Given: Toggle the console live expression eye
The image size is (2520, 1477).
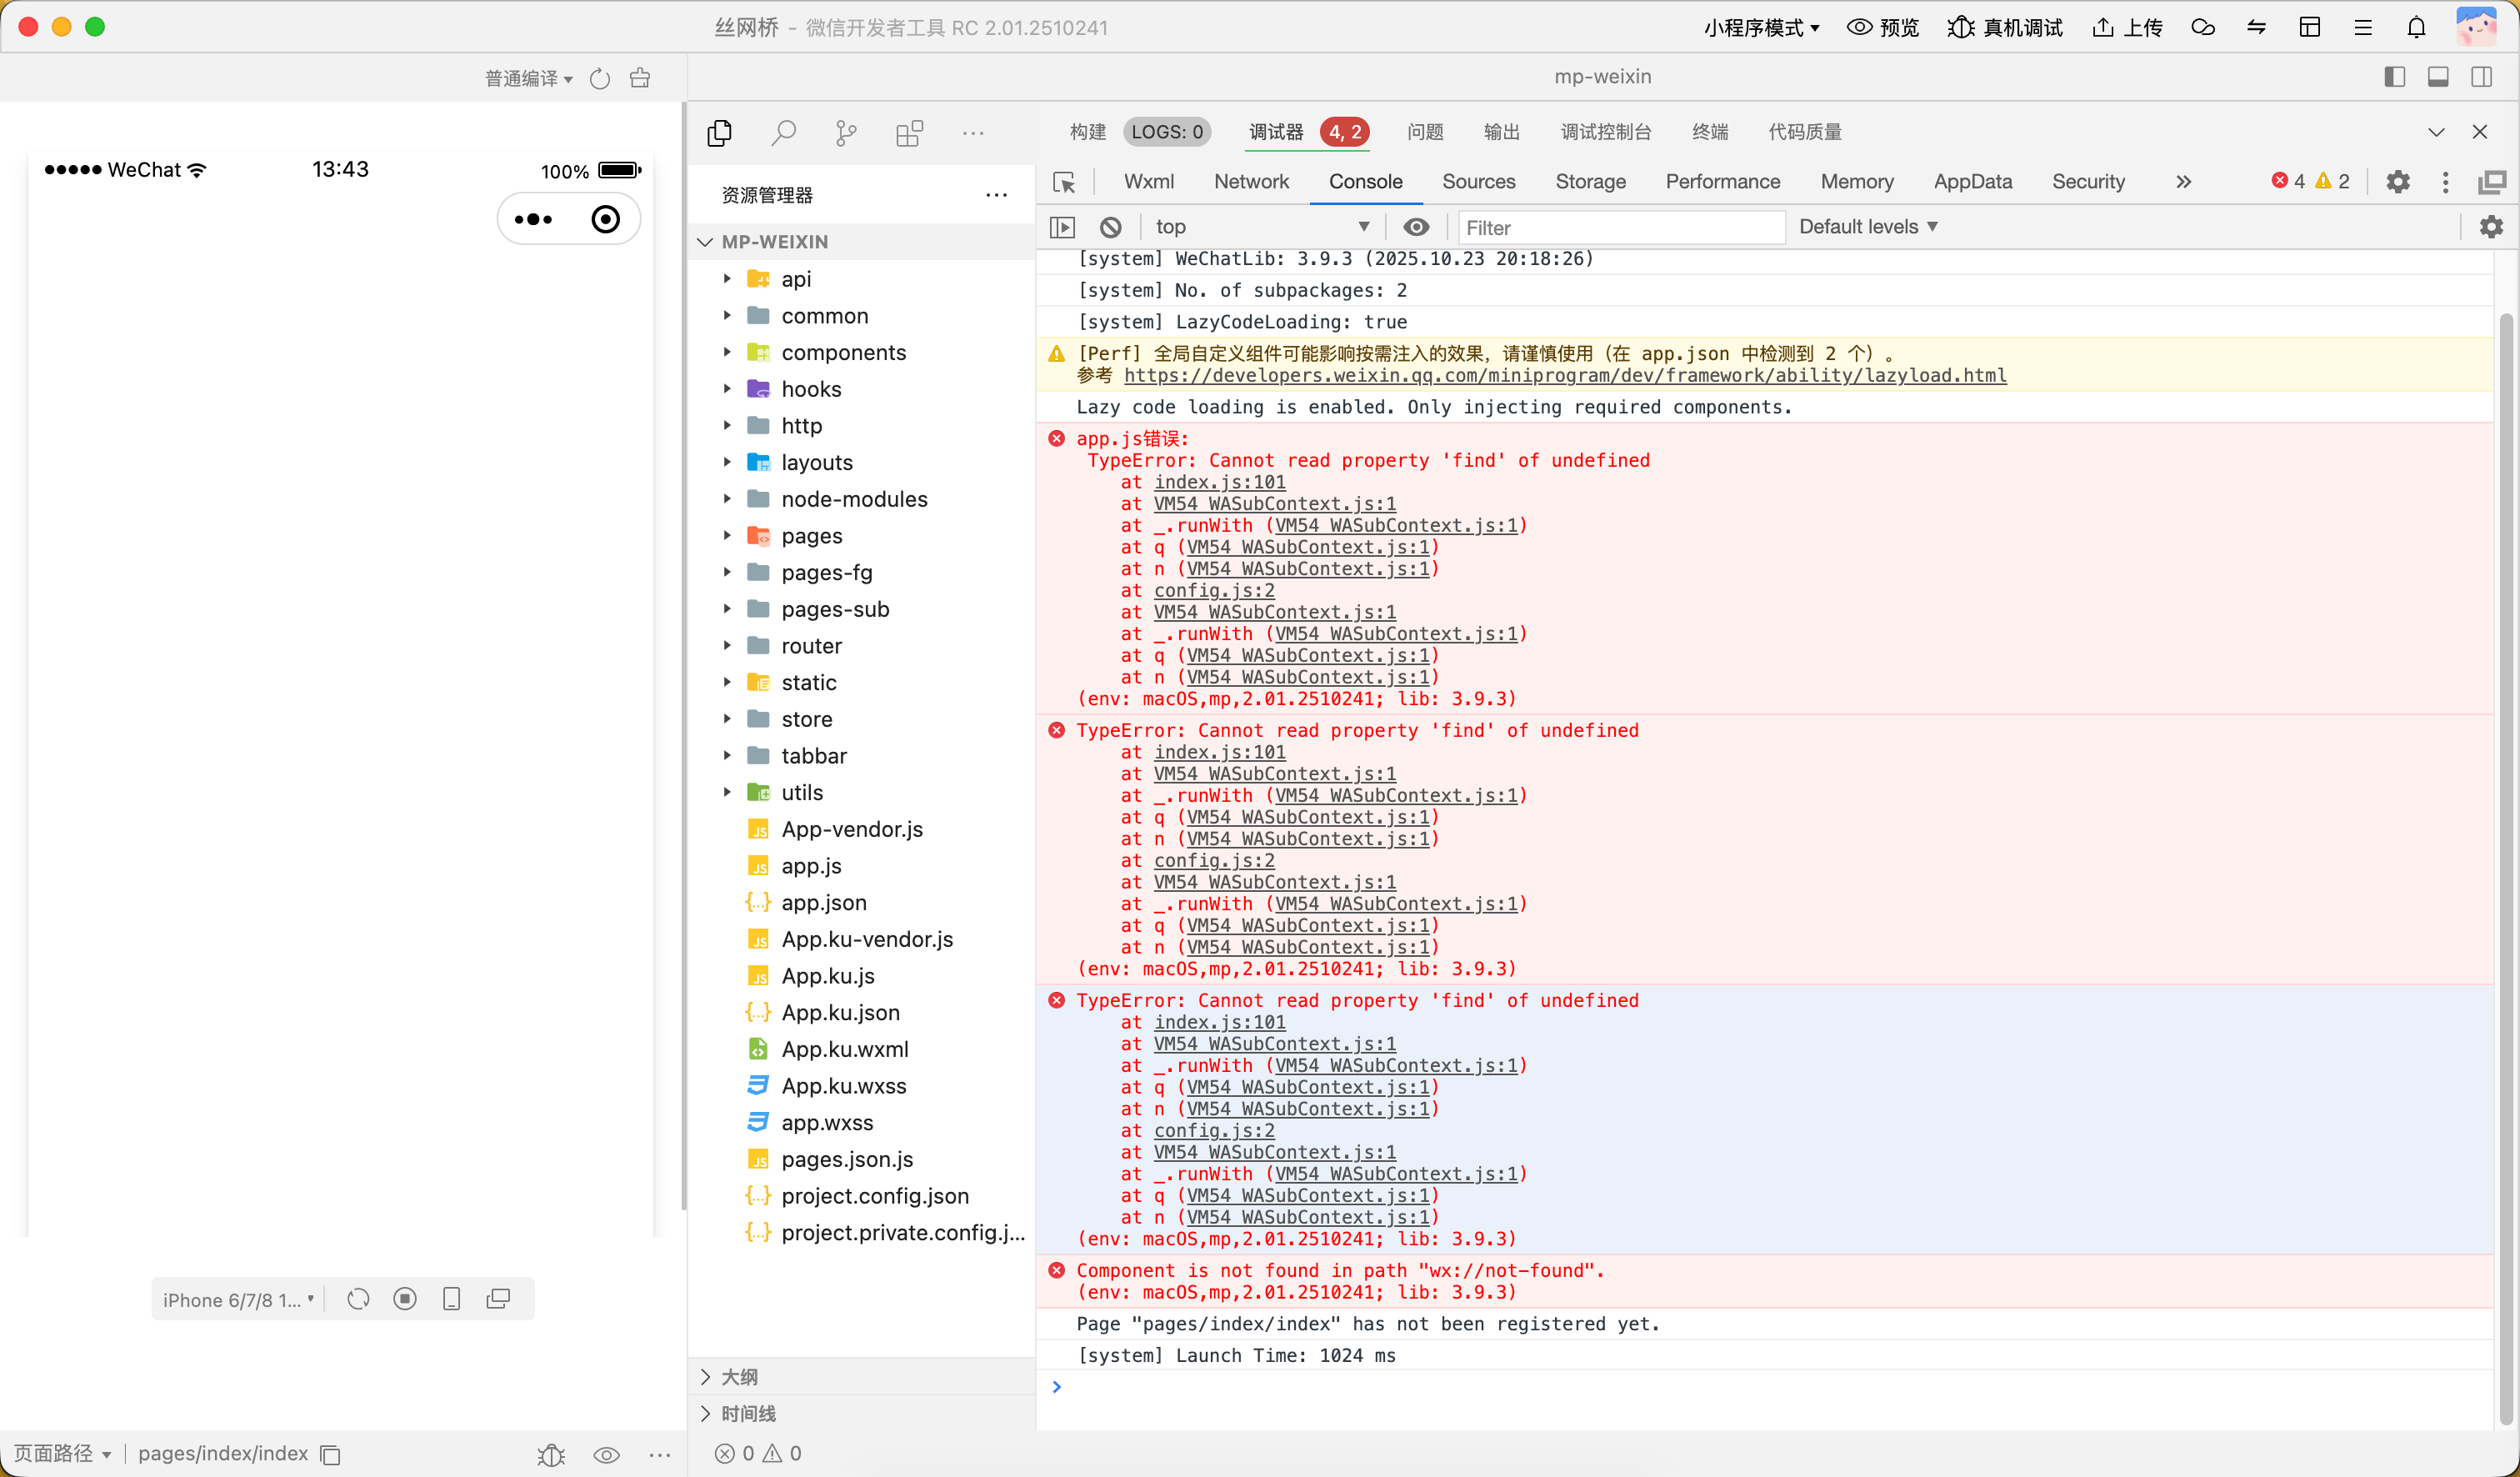Looking at the screenshot, I should pos(1415,227).
